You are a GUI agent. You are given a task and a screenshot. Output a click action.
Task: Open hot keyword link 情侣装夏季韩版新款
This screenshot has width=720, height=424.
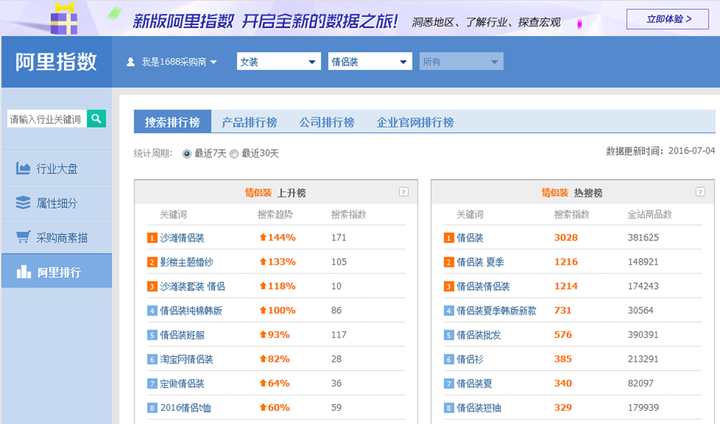pyautogui.click(x=496, y=311)
